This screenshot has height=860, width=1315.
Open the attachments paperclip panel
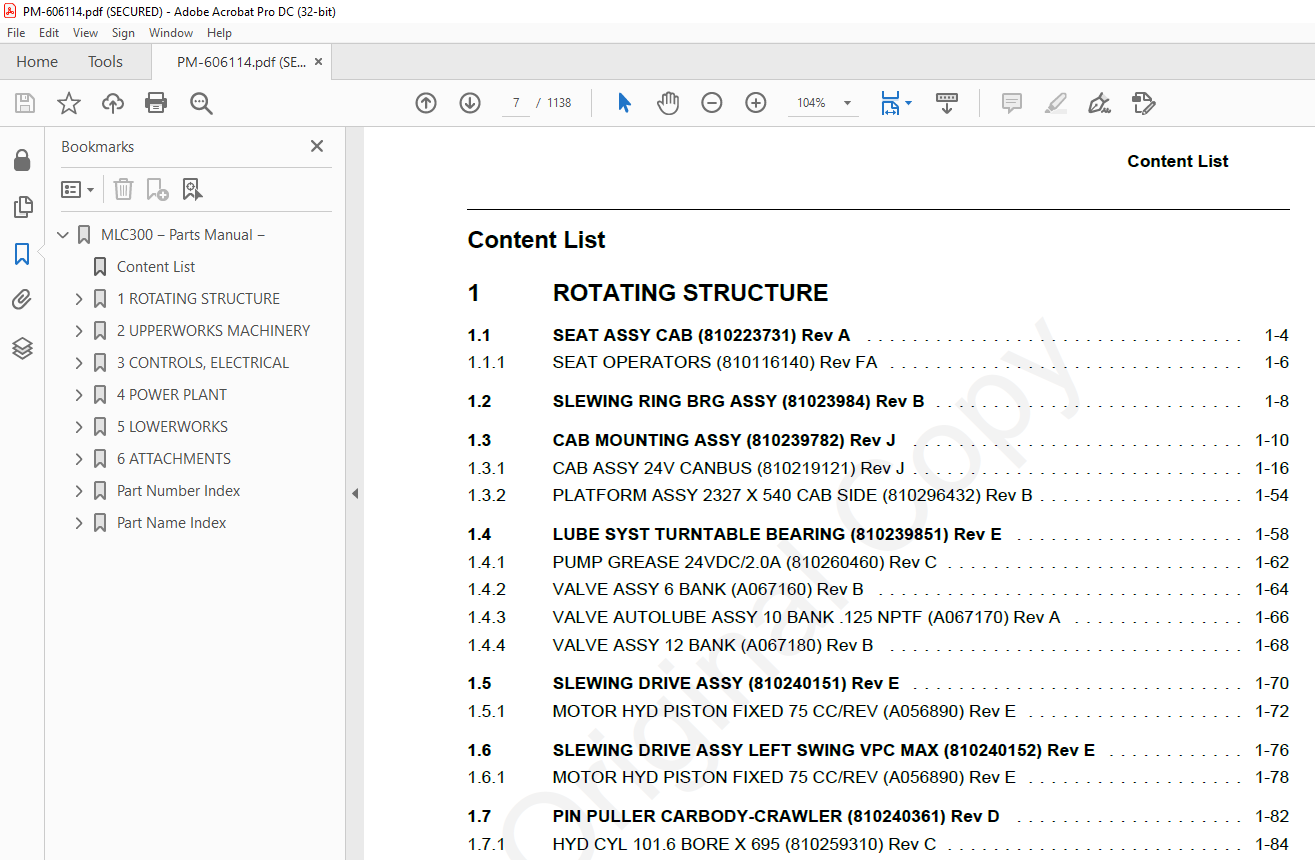(x=22, y=300)
